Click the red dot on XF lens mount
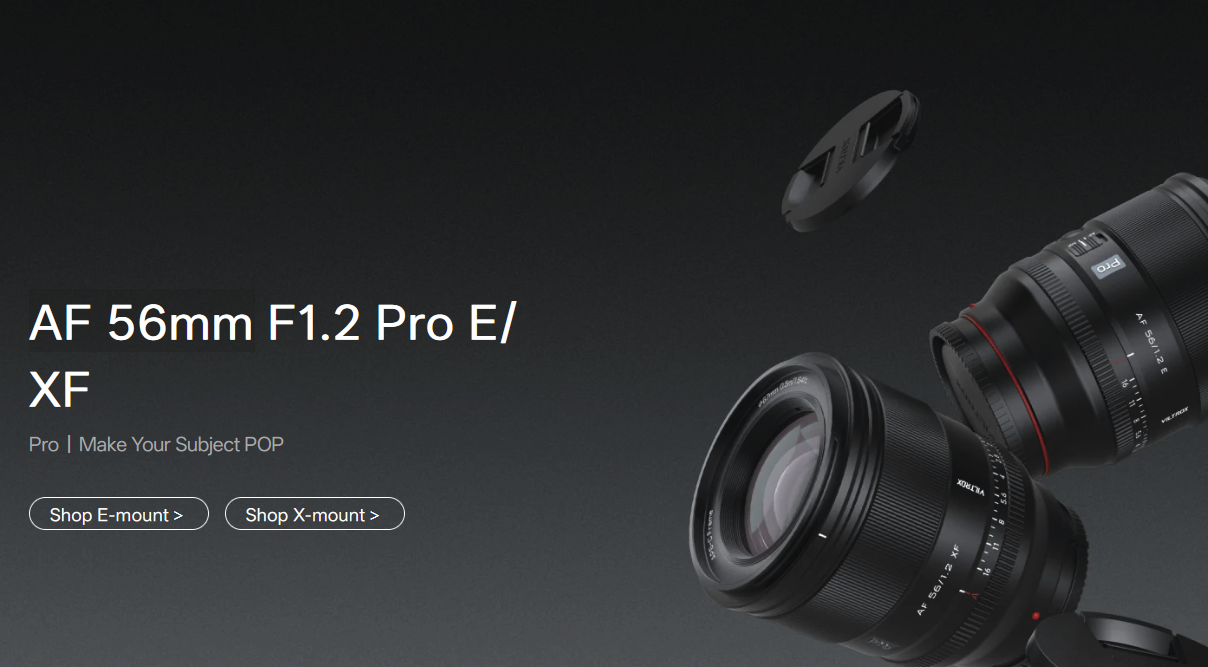1208x667 pixels. [1036, 616]
